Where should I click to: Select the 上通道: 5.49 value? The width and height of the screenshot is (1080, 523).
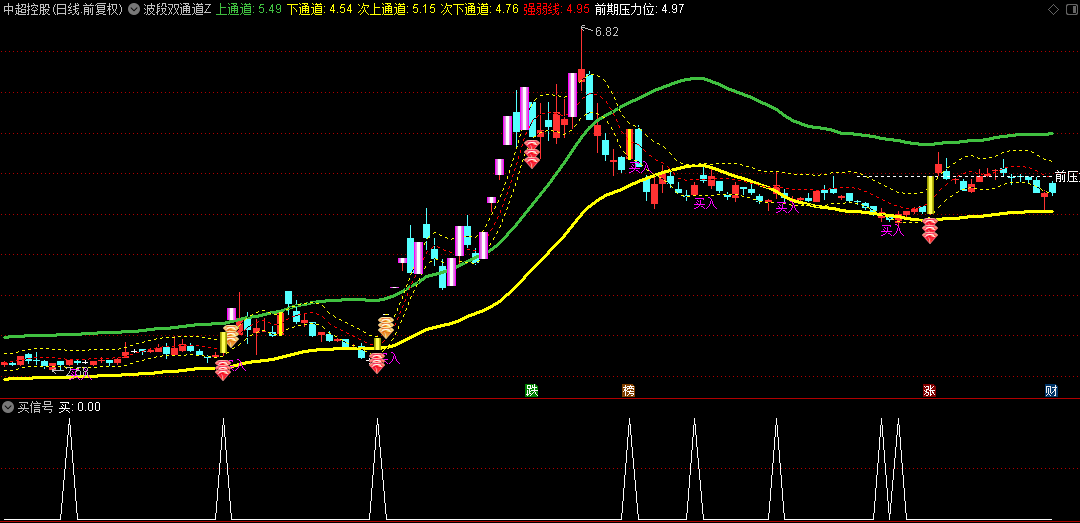click(x=249, y=10)
